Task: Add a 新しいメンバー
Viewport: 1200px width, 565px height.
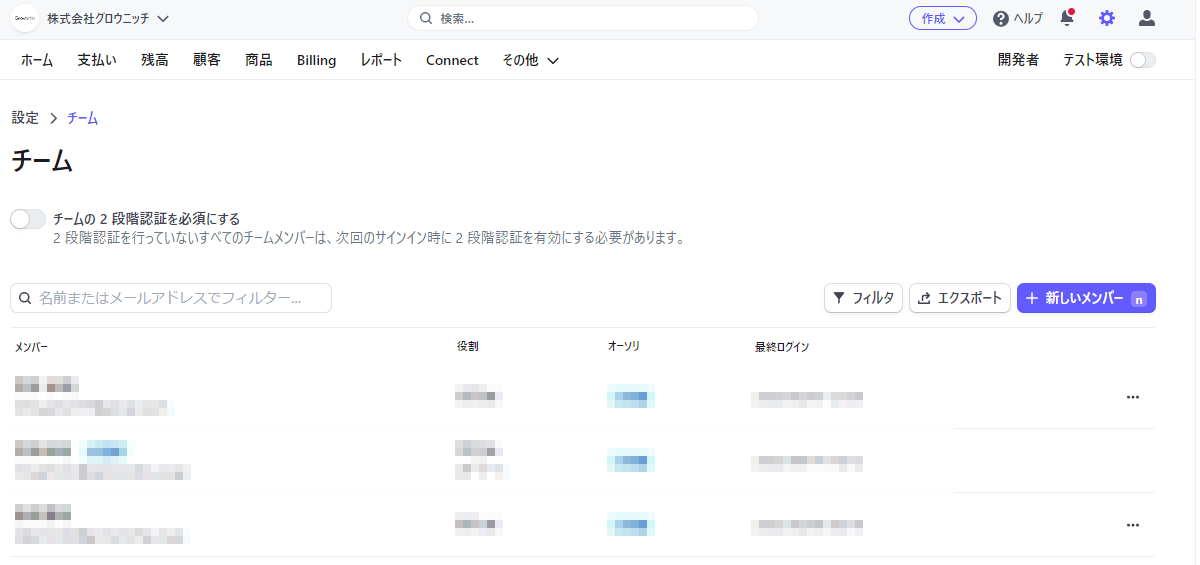Action: 1086,298
